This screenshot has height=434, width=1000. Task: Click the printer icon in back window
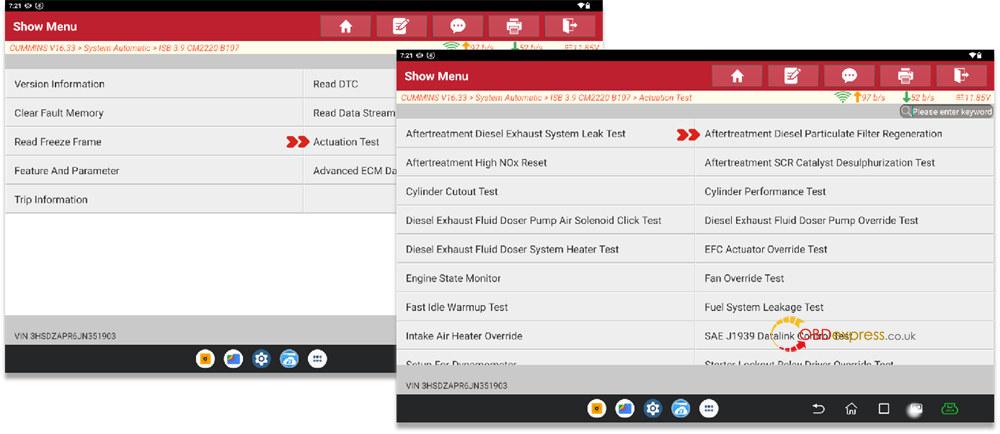click(513, 26)
